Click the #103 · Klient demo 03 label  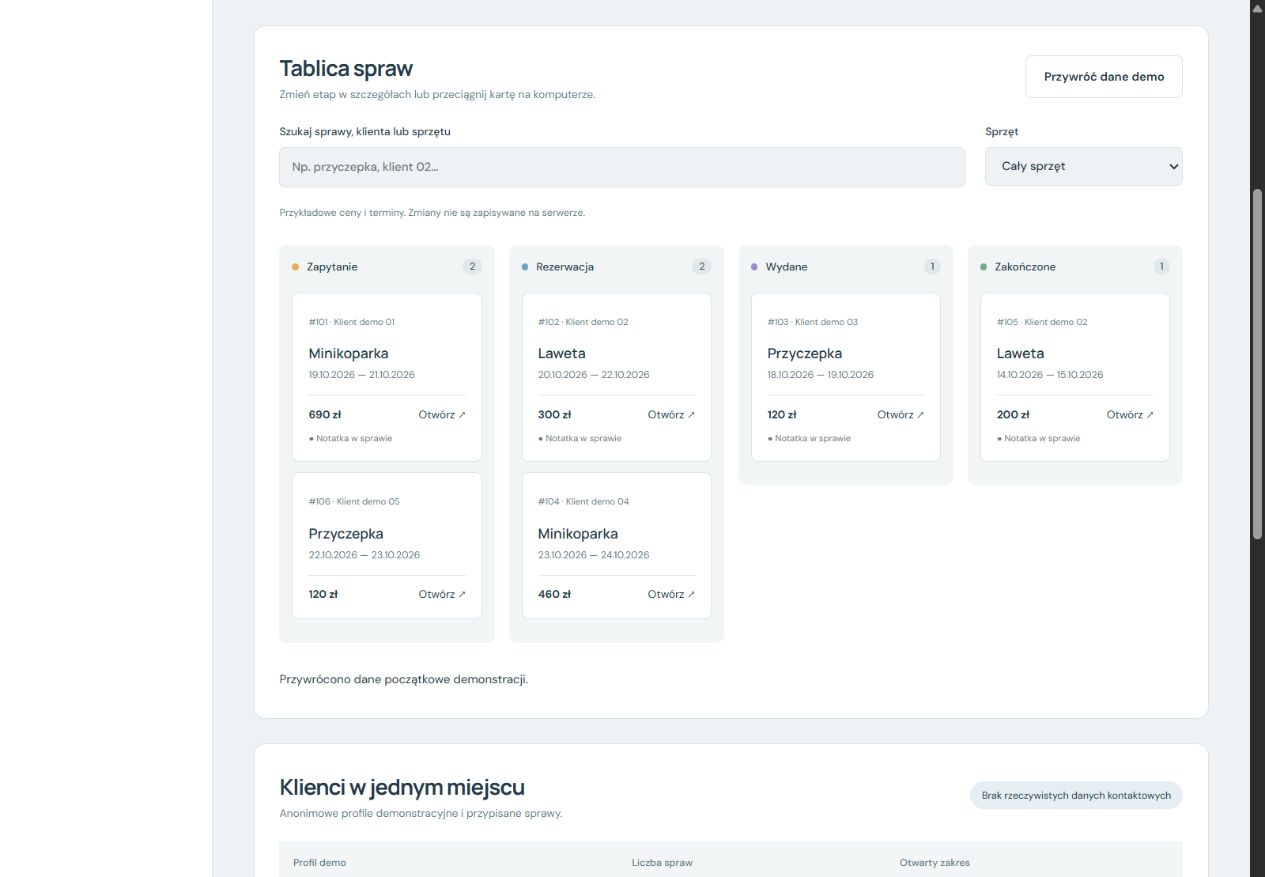coord(813,322)
